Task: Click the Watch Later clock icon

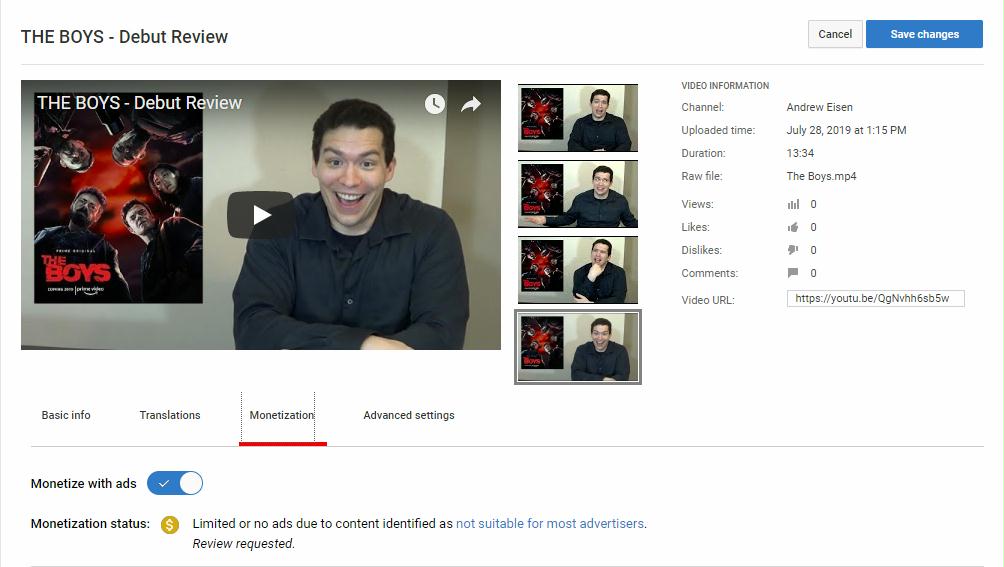Action: [435, 104]
